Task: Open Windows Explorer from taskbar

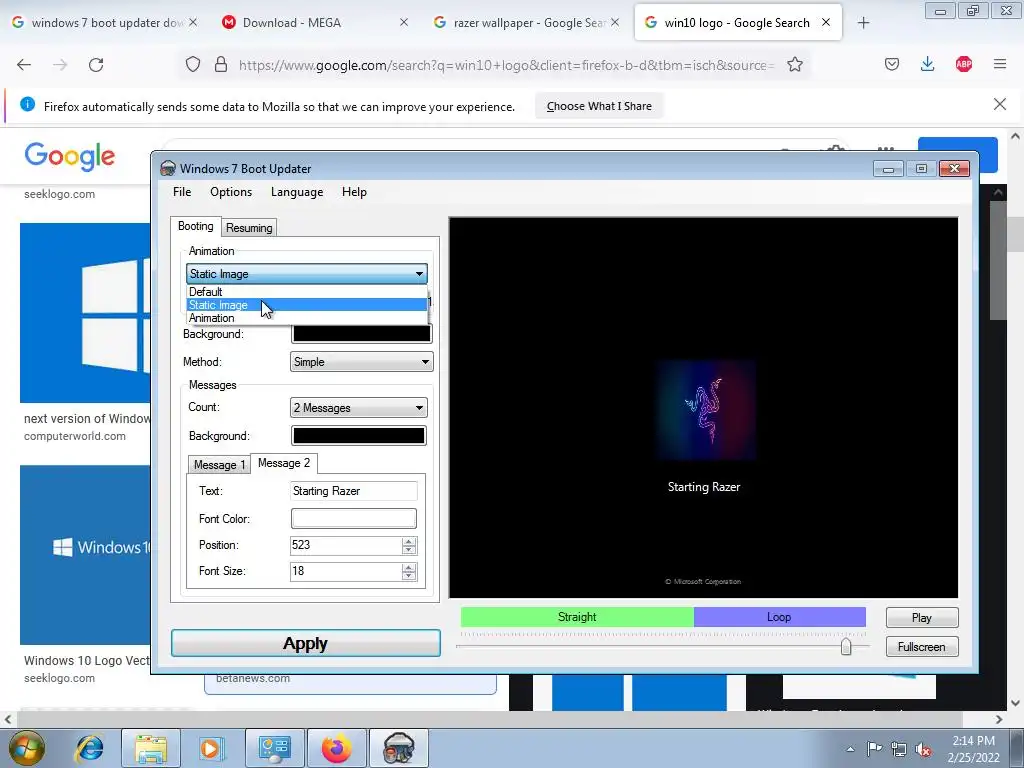Action: [151, 748]
